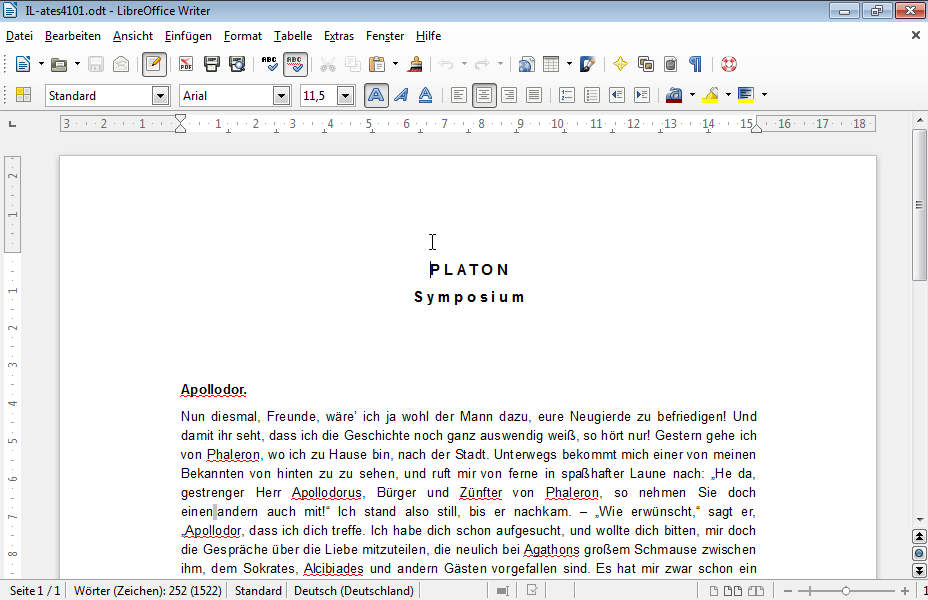The height and width of the screenshot is (600, 928).
Task: Adjust the zoom slider handle
Action: point(846,591)
